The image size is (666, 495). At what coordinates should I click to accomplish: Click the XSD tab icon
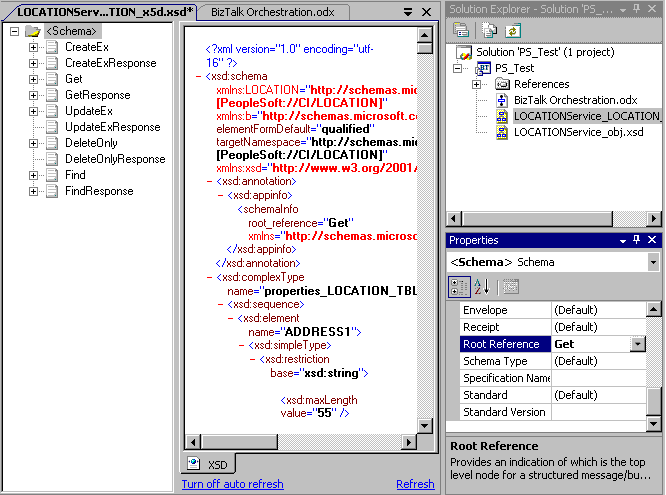pos(194,463)
